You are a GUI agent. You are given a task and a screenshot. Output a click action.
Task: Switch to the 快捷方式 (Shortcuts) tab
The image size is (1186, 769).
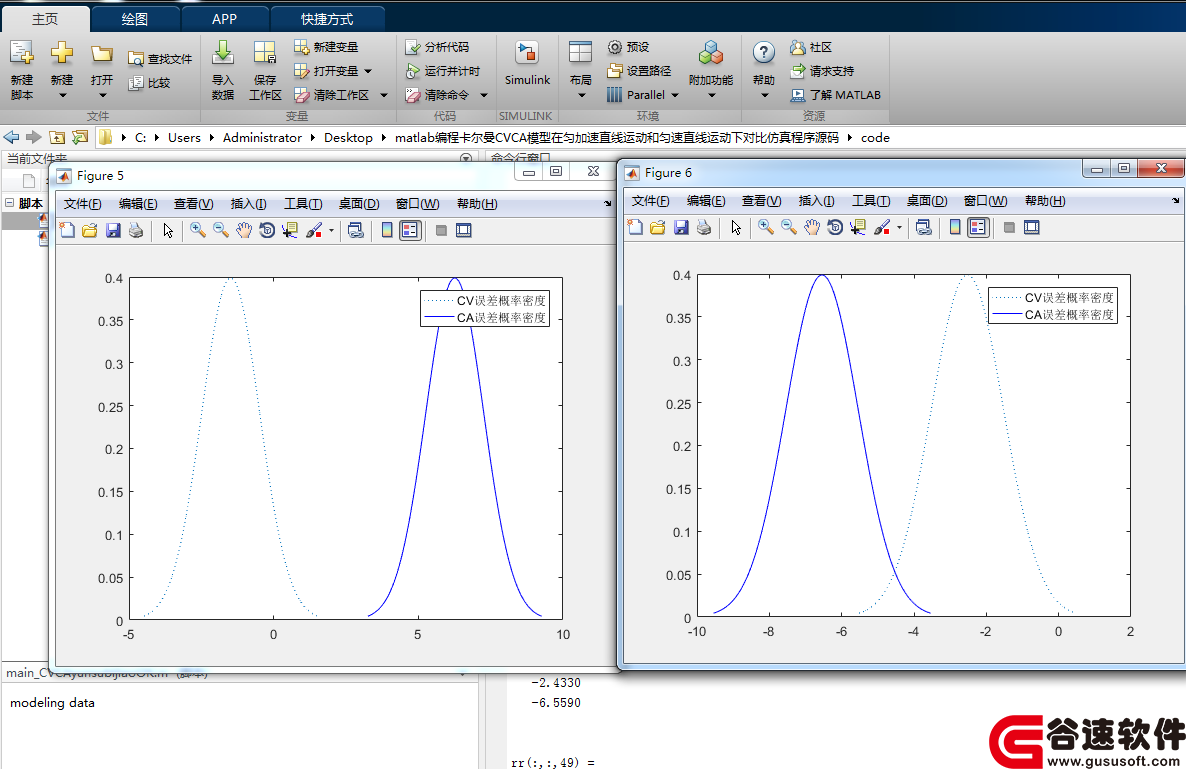pos(327,19)
